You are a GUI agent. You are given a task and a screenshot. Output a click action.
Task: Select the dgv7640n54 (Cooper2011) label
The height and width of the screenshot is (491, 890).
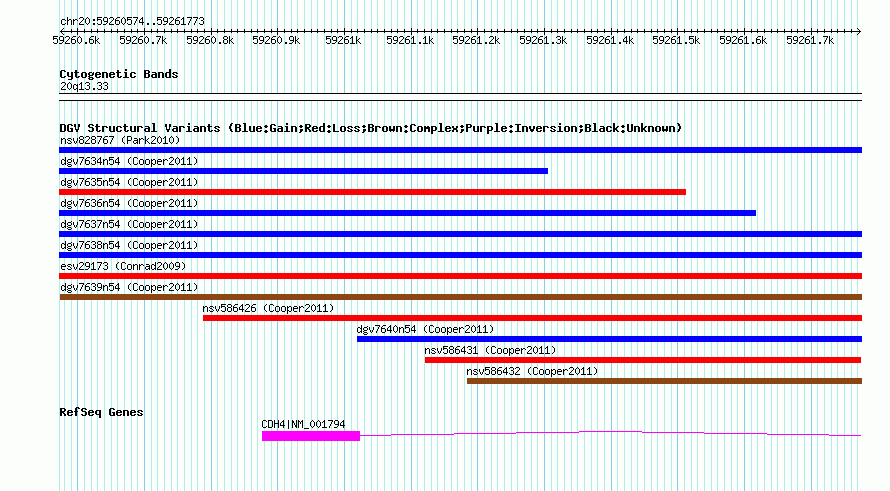[x=425, y=329]
